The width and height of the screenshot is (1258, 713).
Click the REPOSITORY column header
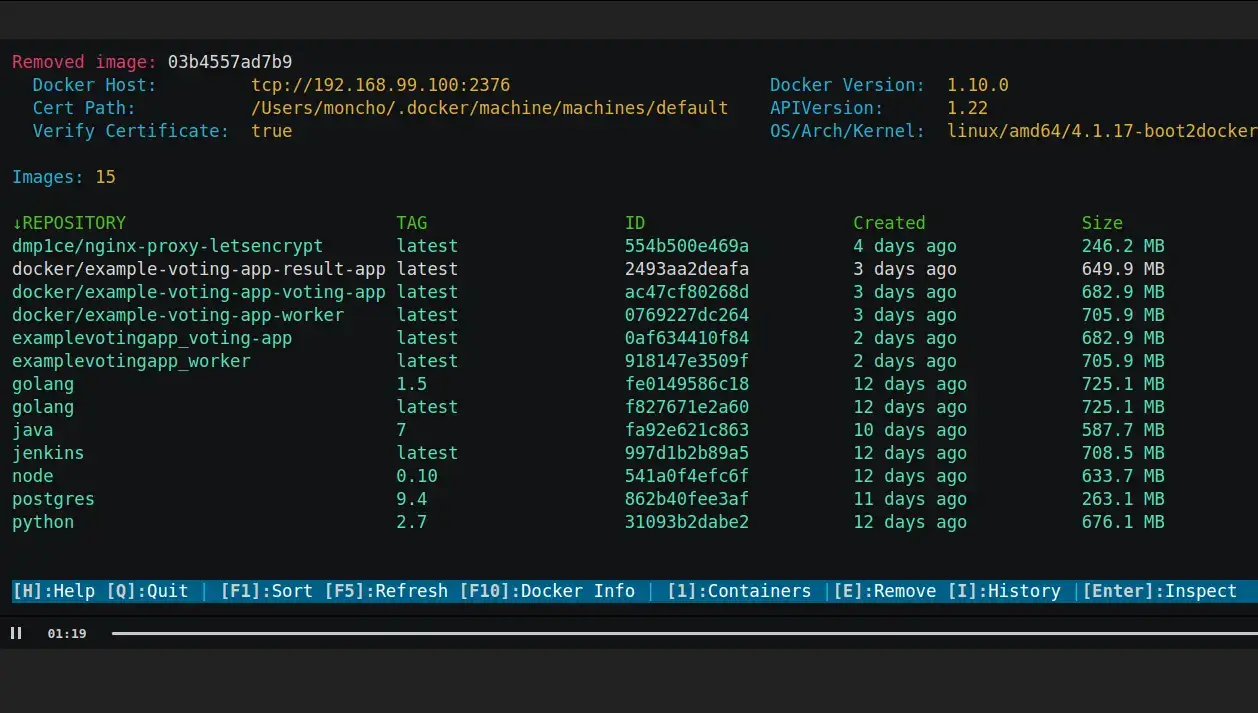pyautogui.click(x=69, y=223)
